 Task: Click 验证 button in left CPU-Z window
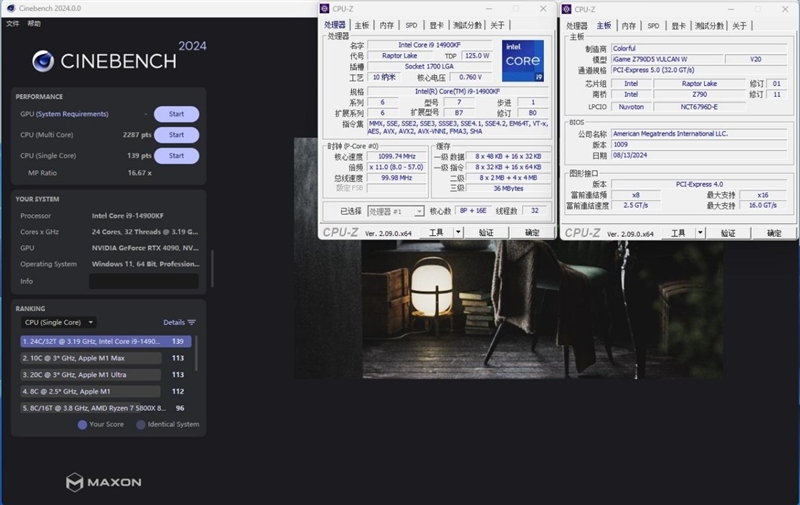click(x=486, y=233)
